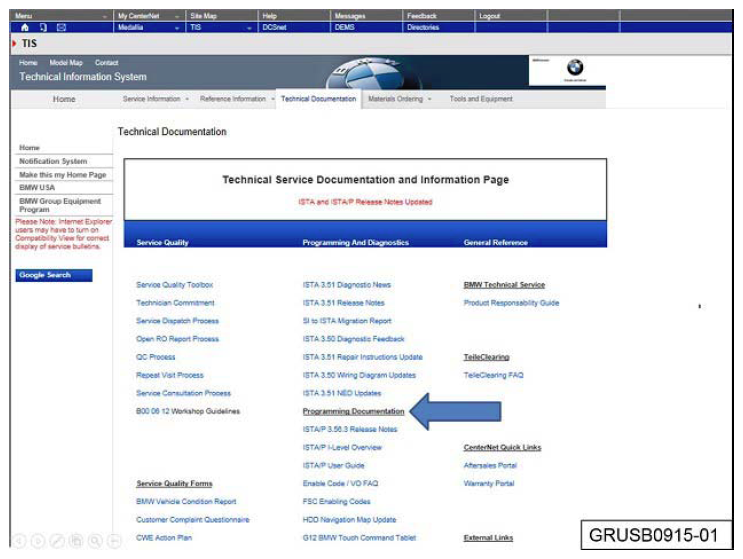
Task: Open Warranty Portal link
Action: coord(489,483)
